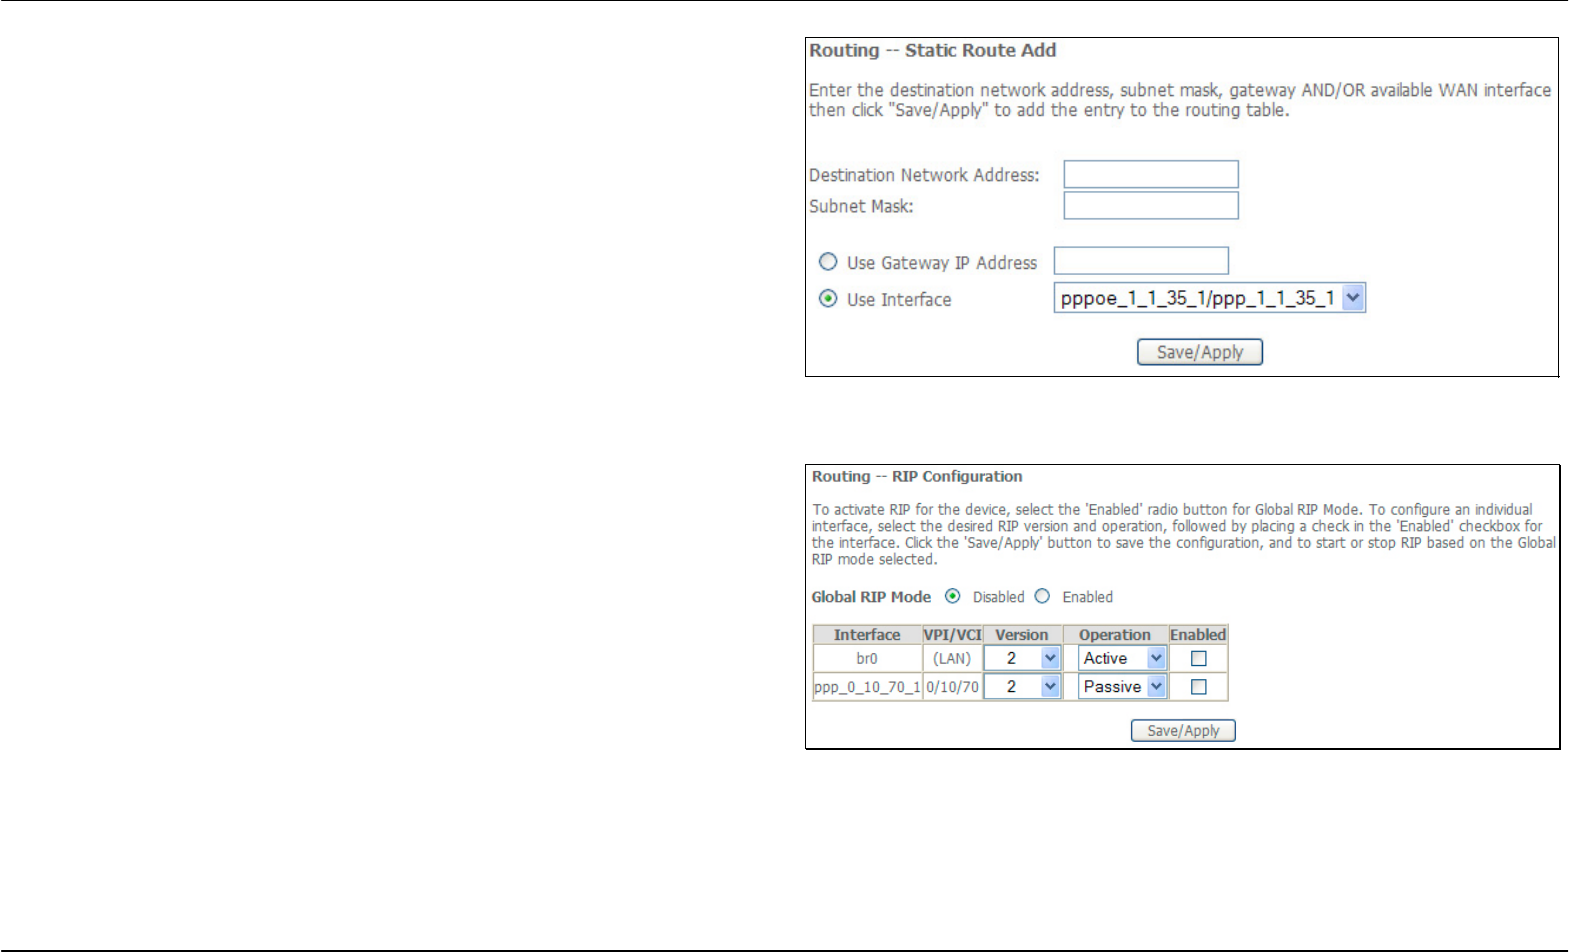Click the Interface column header

point(867,635)
